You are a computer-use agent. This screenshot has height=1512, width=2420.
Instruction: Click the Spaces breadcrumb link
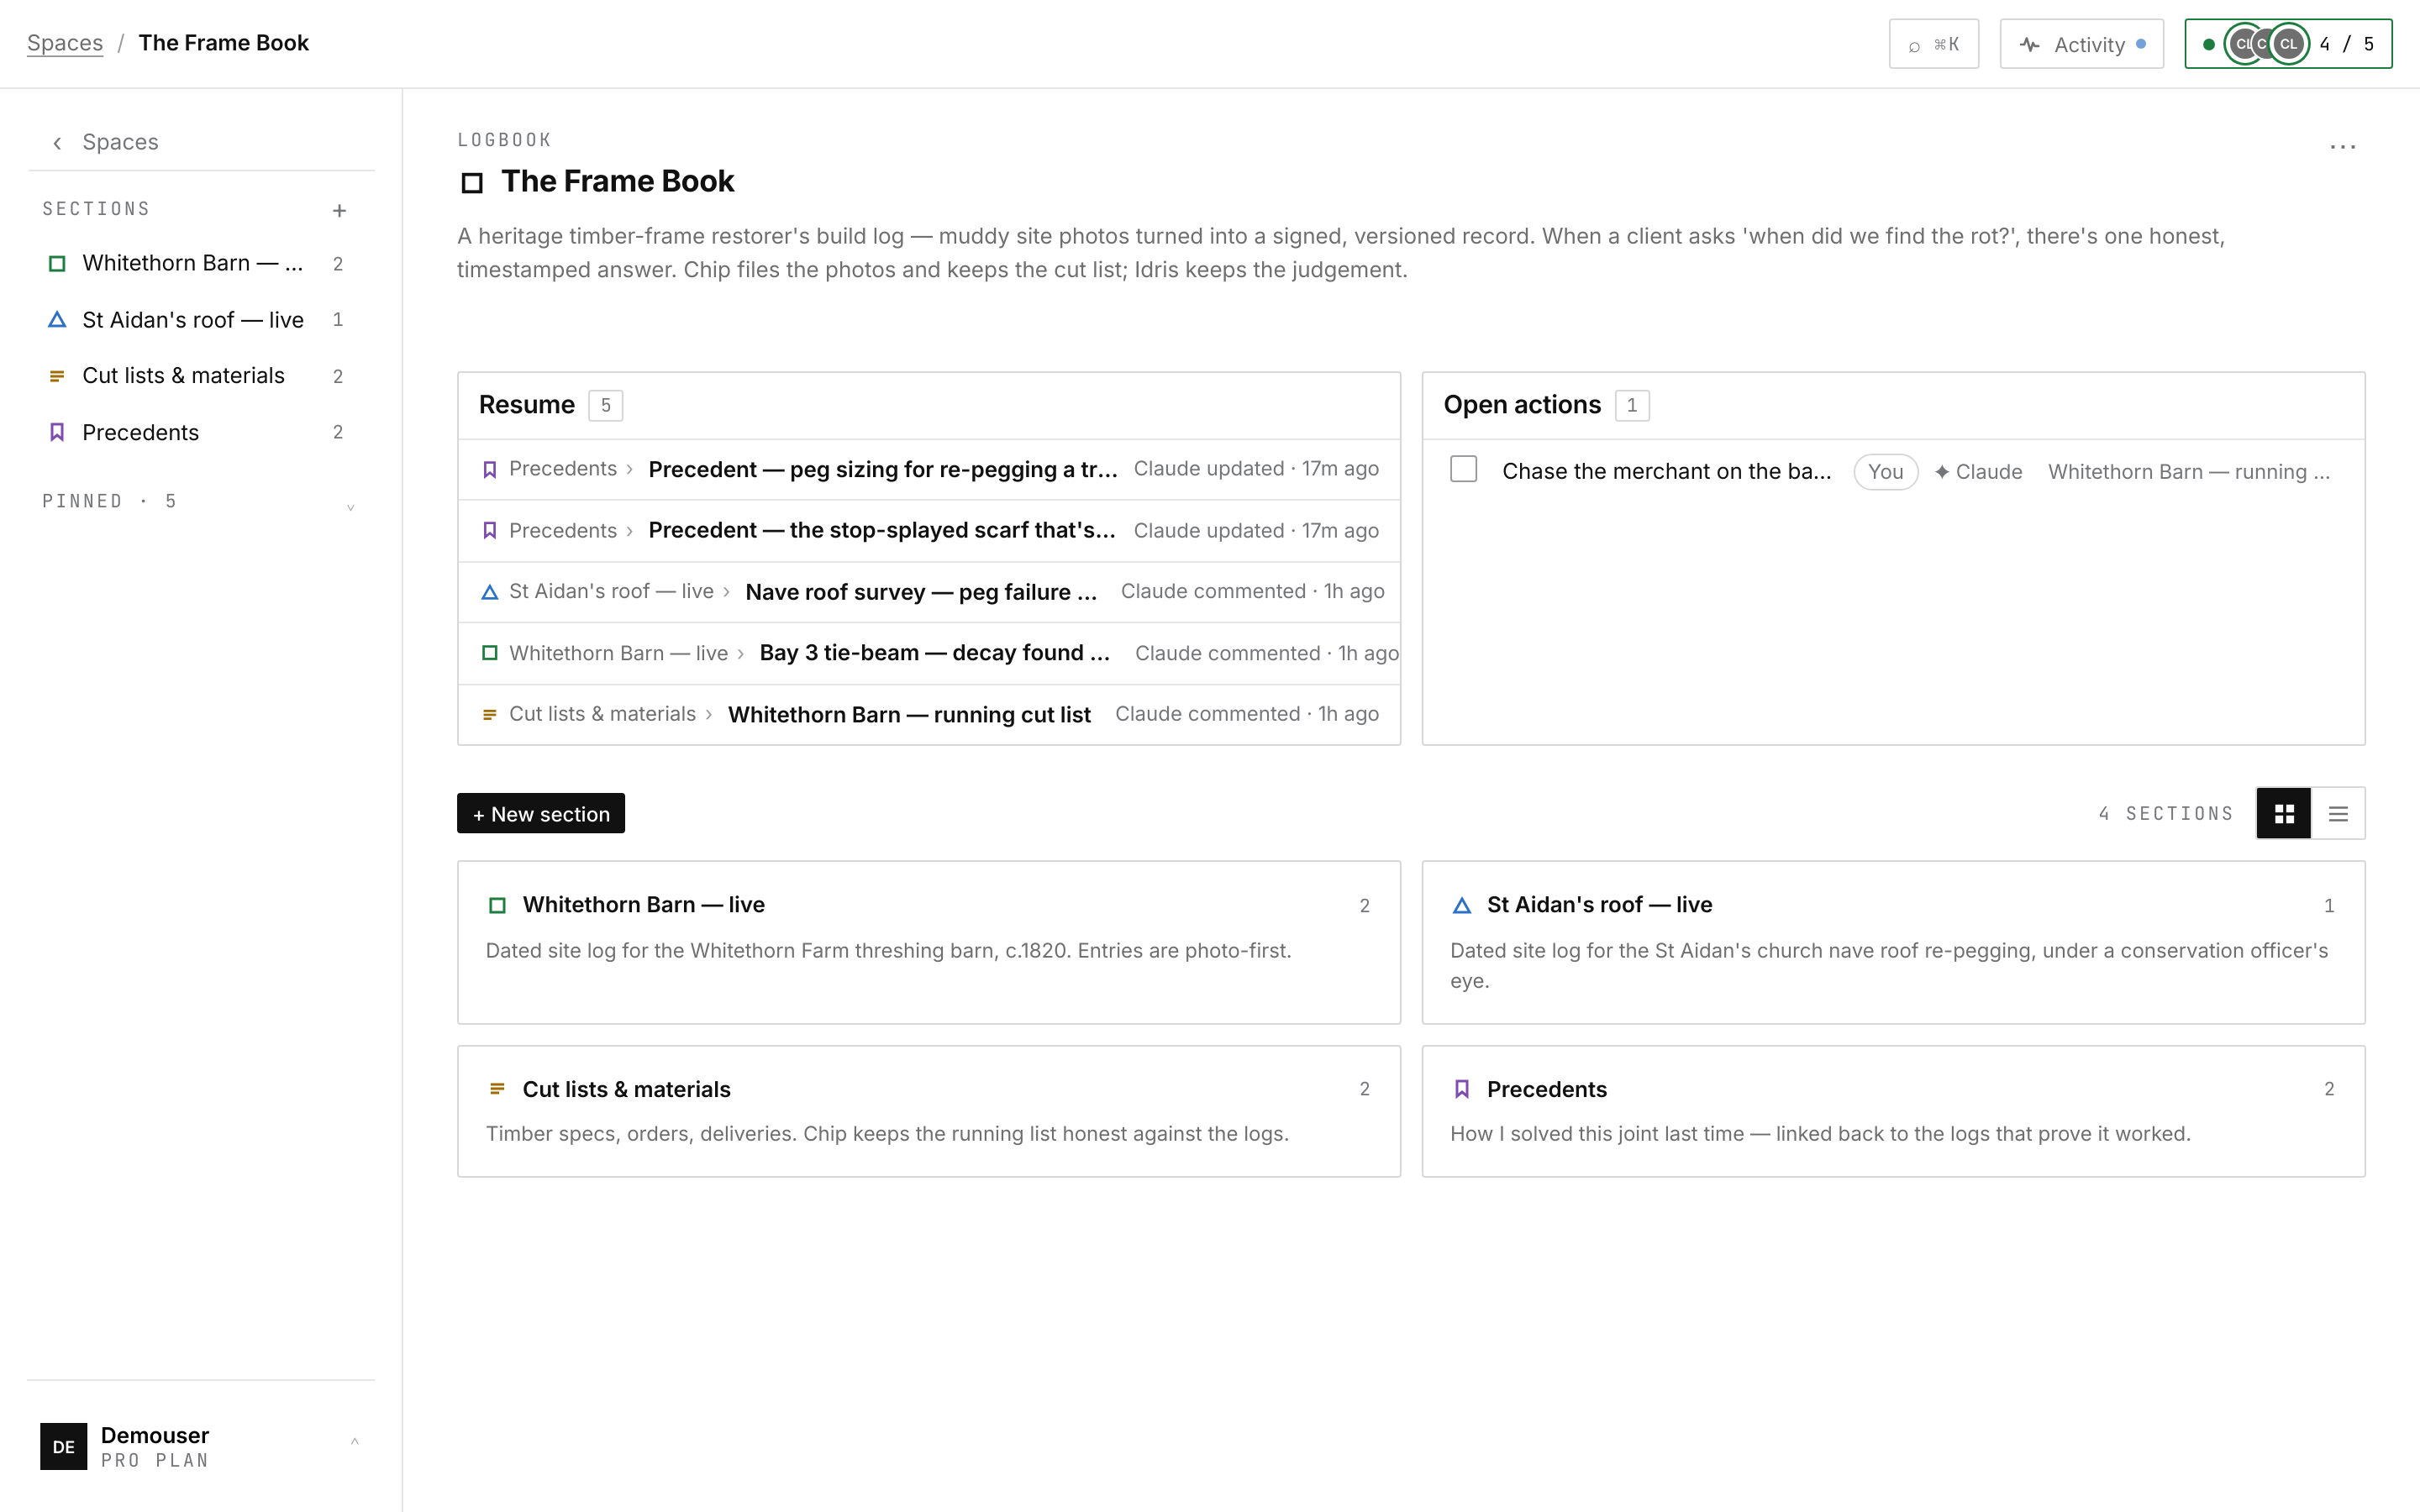(65, 43)
